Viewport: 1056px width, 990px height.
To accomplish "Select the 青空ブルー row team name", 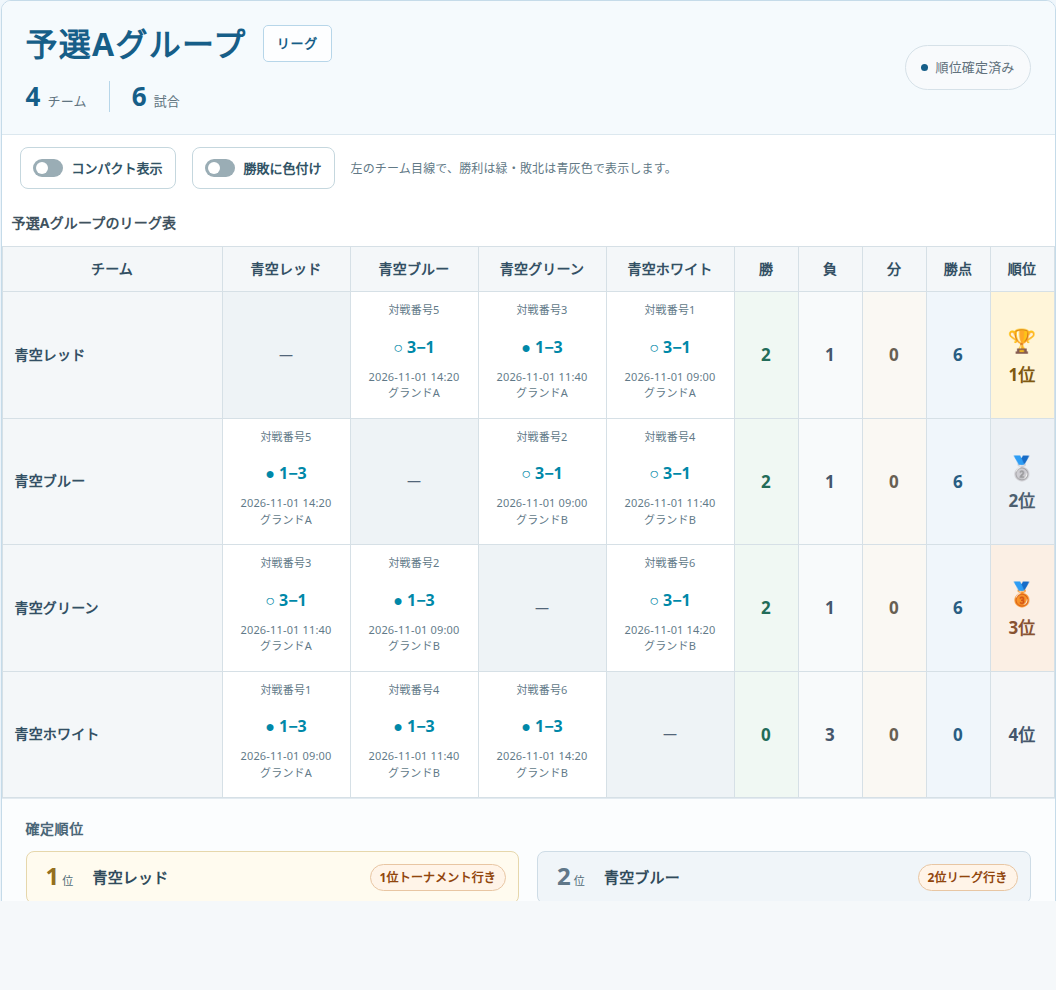I will pyautogui.click(x=50, y=482).
